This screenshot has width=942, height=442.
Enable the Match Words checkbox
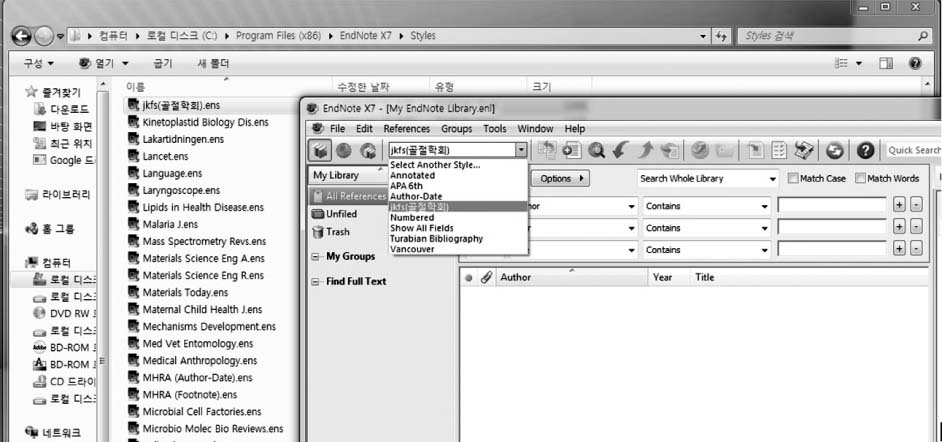[860, 178]
